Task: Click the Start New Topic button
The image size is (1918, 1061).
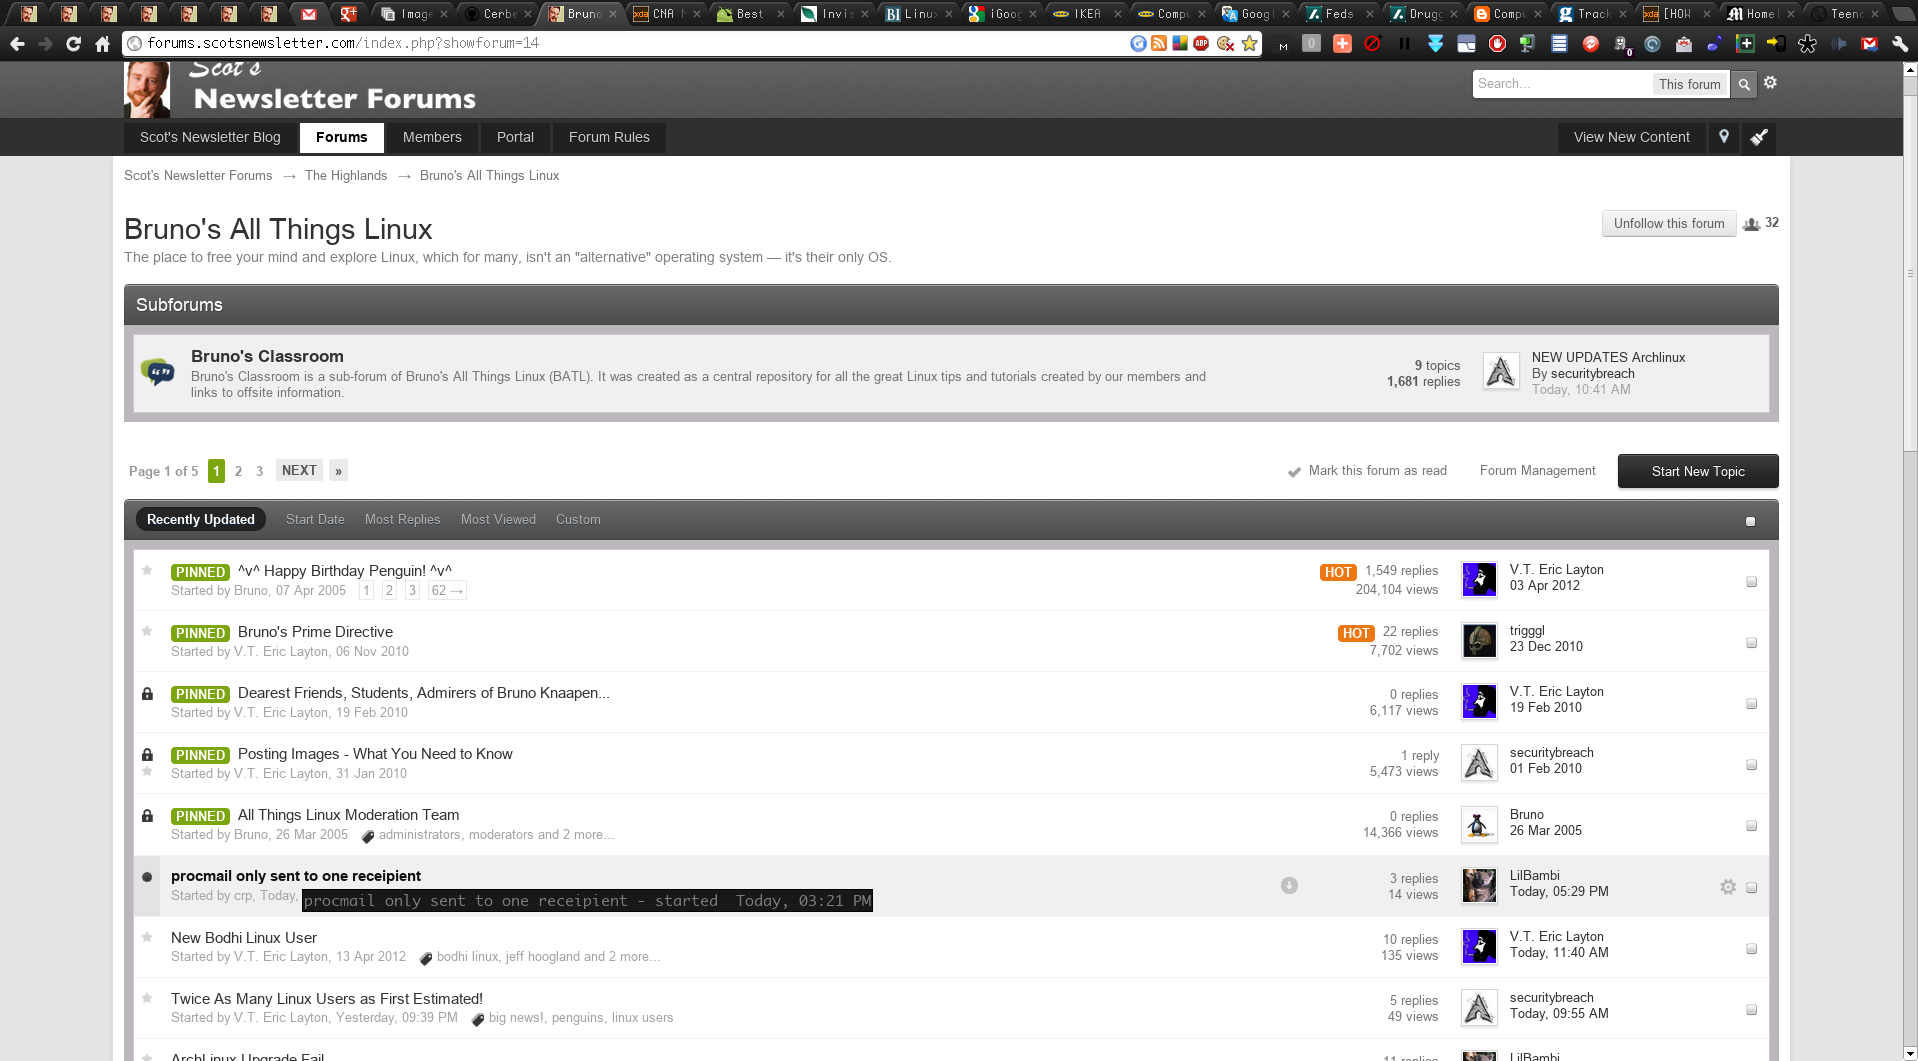Action: pos(1698,472)
